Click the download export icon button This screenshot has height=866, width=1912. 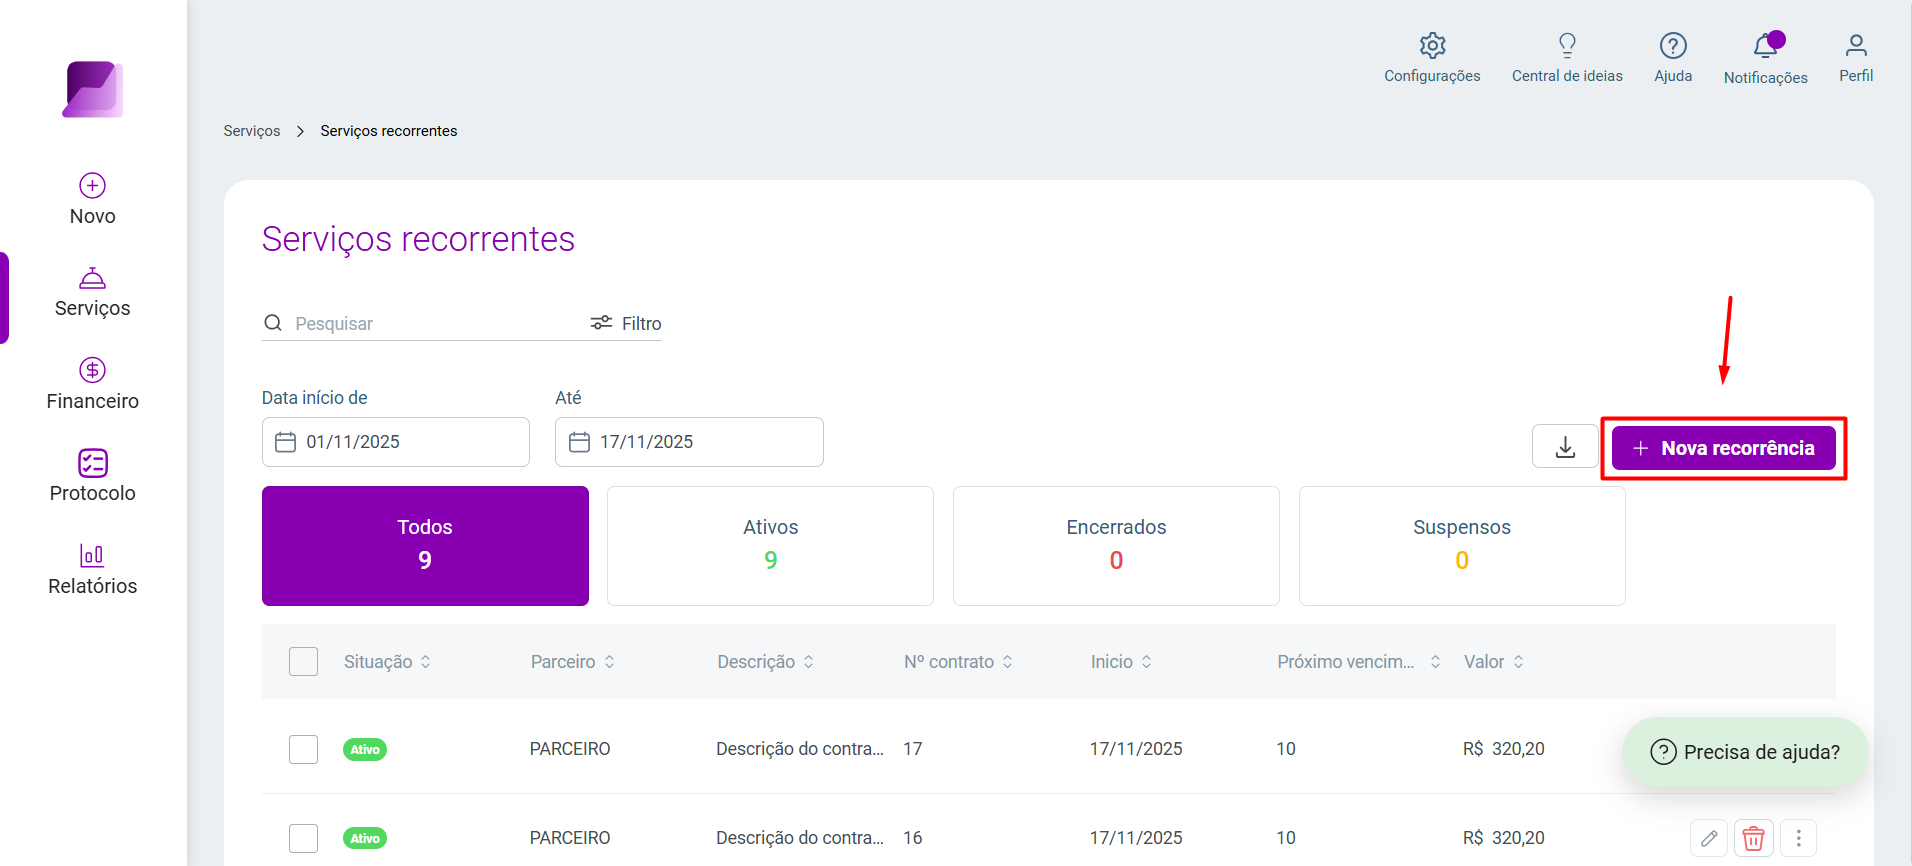pos(1565,447)
